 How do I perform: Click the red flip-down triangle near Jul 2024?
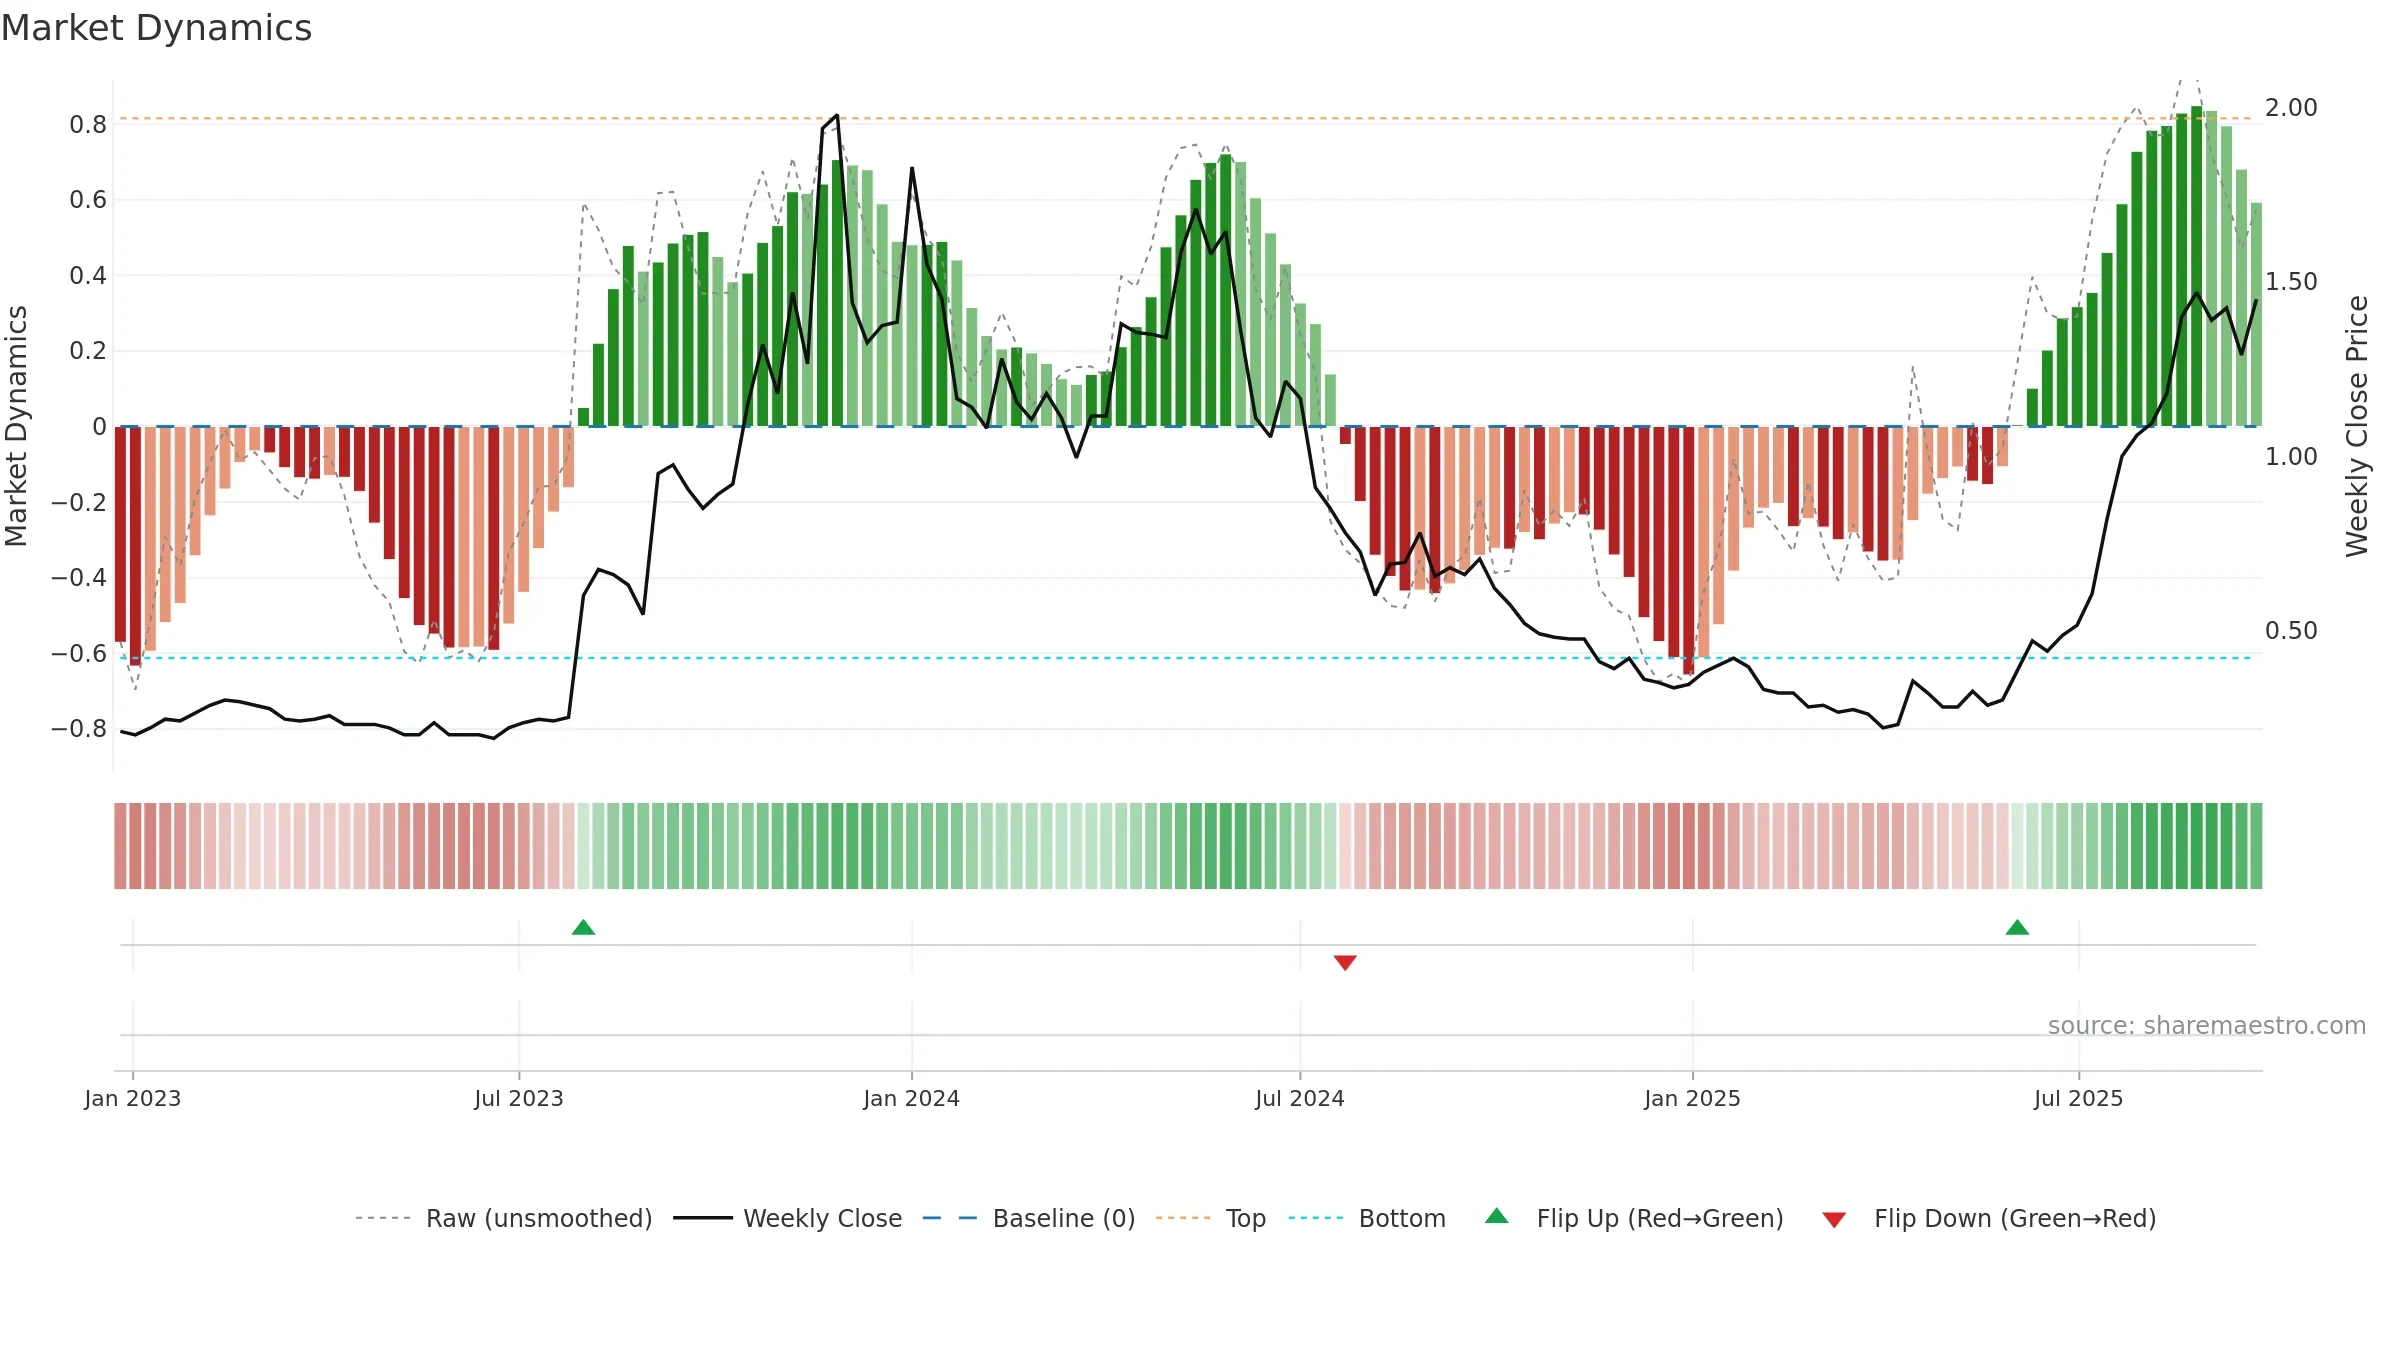click(x=1345, y=962)
